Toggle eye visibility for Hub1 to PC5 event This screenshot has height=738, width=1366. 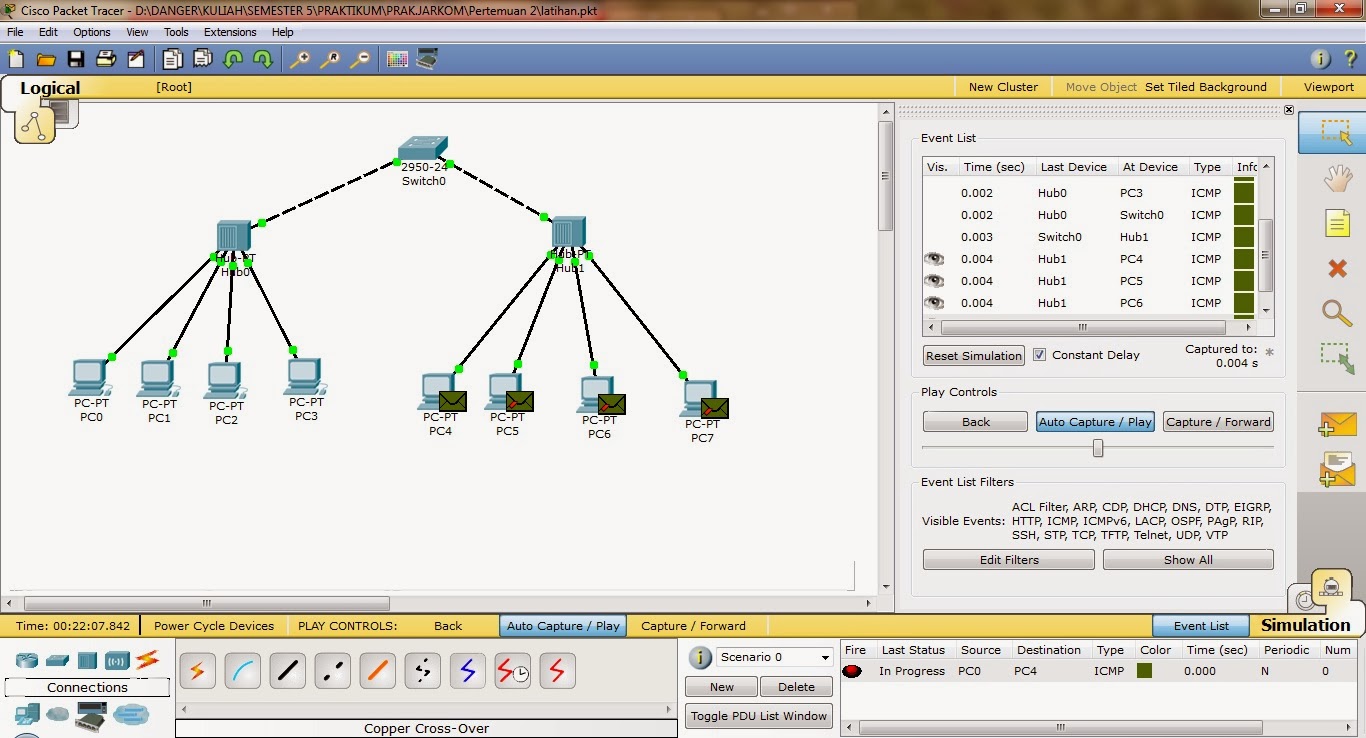pyautogui.click(x=934, y=281)
